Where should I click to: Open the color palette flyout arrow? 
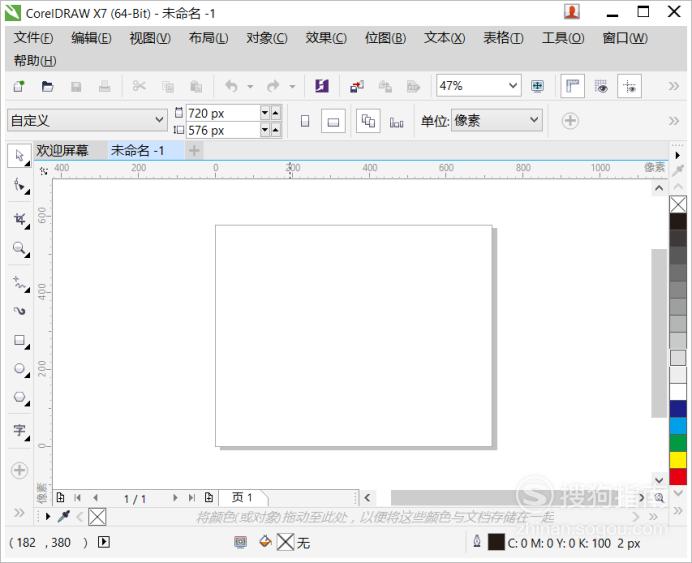[x=677, y=155]
